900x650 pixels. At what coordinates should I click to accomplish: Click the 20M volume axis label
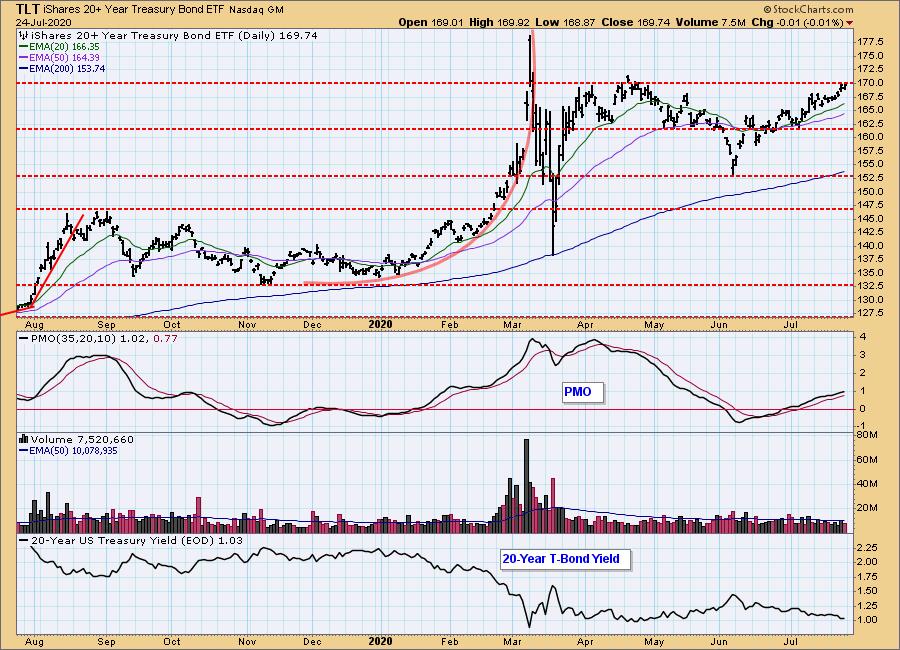867,508
